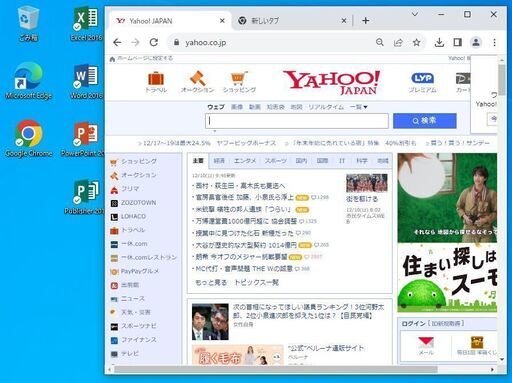Viewport: 512px width, 383px height.
Task: Go back with the browser back arrow
Action: coord(117,42)
